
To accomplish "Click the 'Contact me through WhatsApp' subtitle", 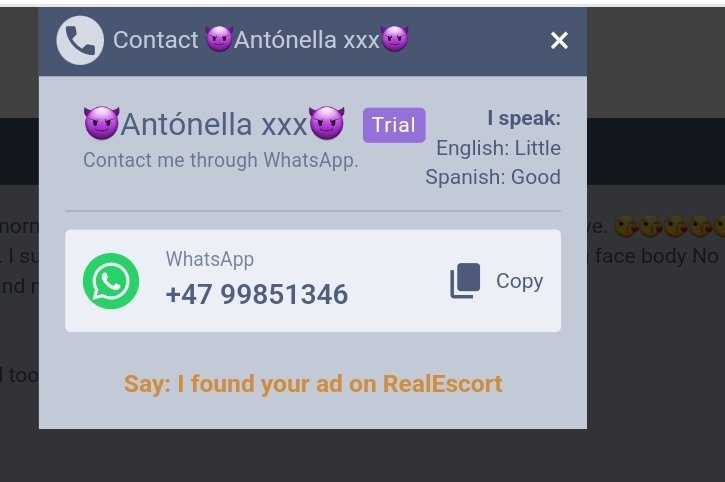I will click(x=221, y=161).
